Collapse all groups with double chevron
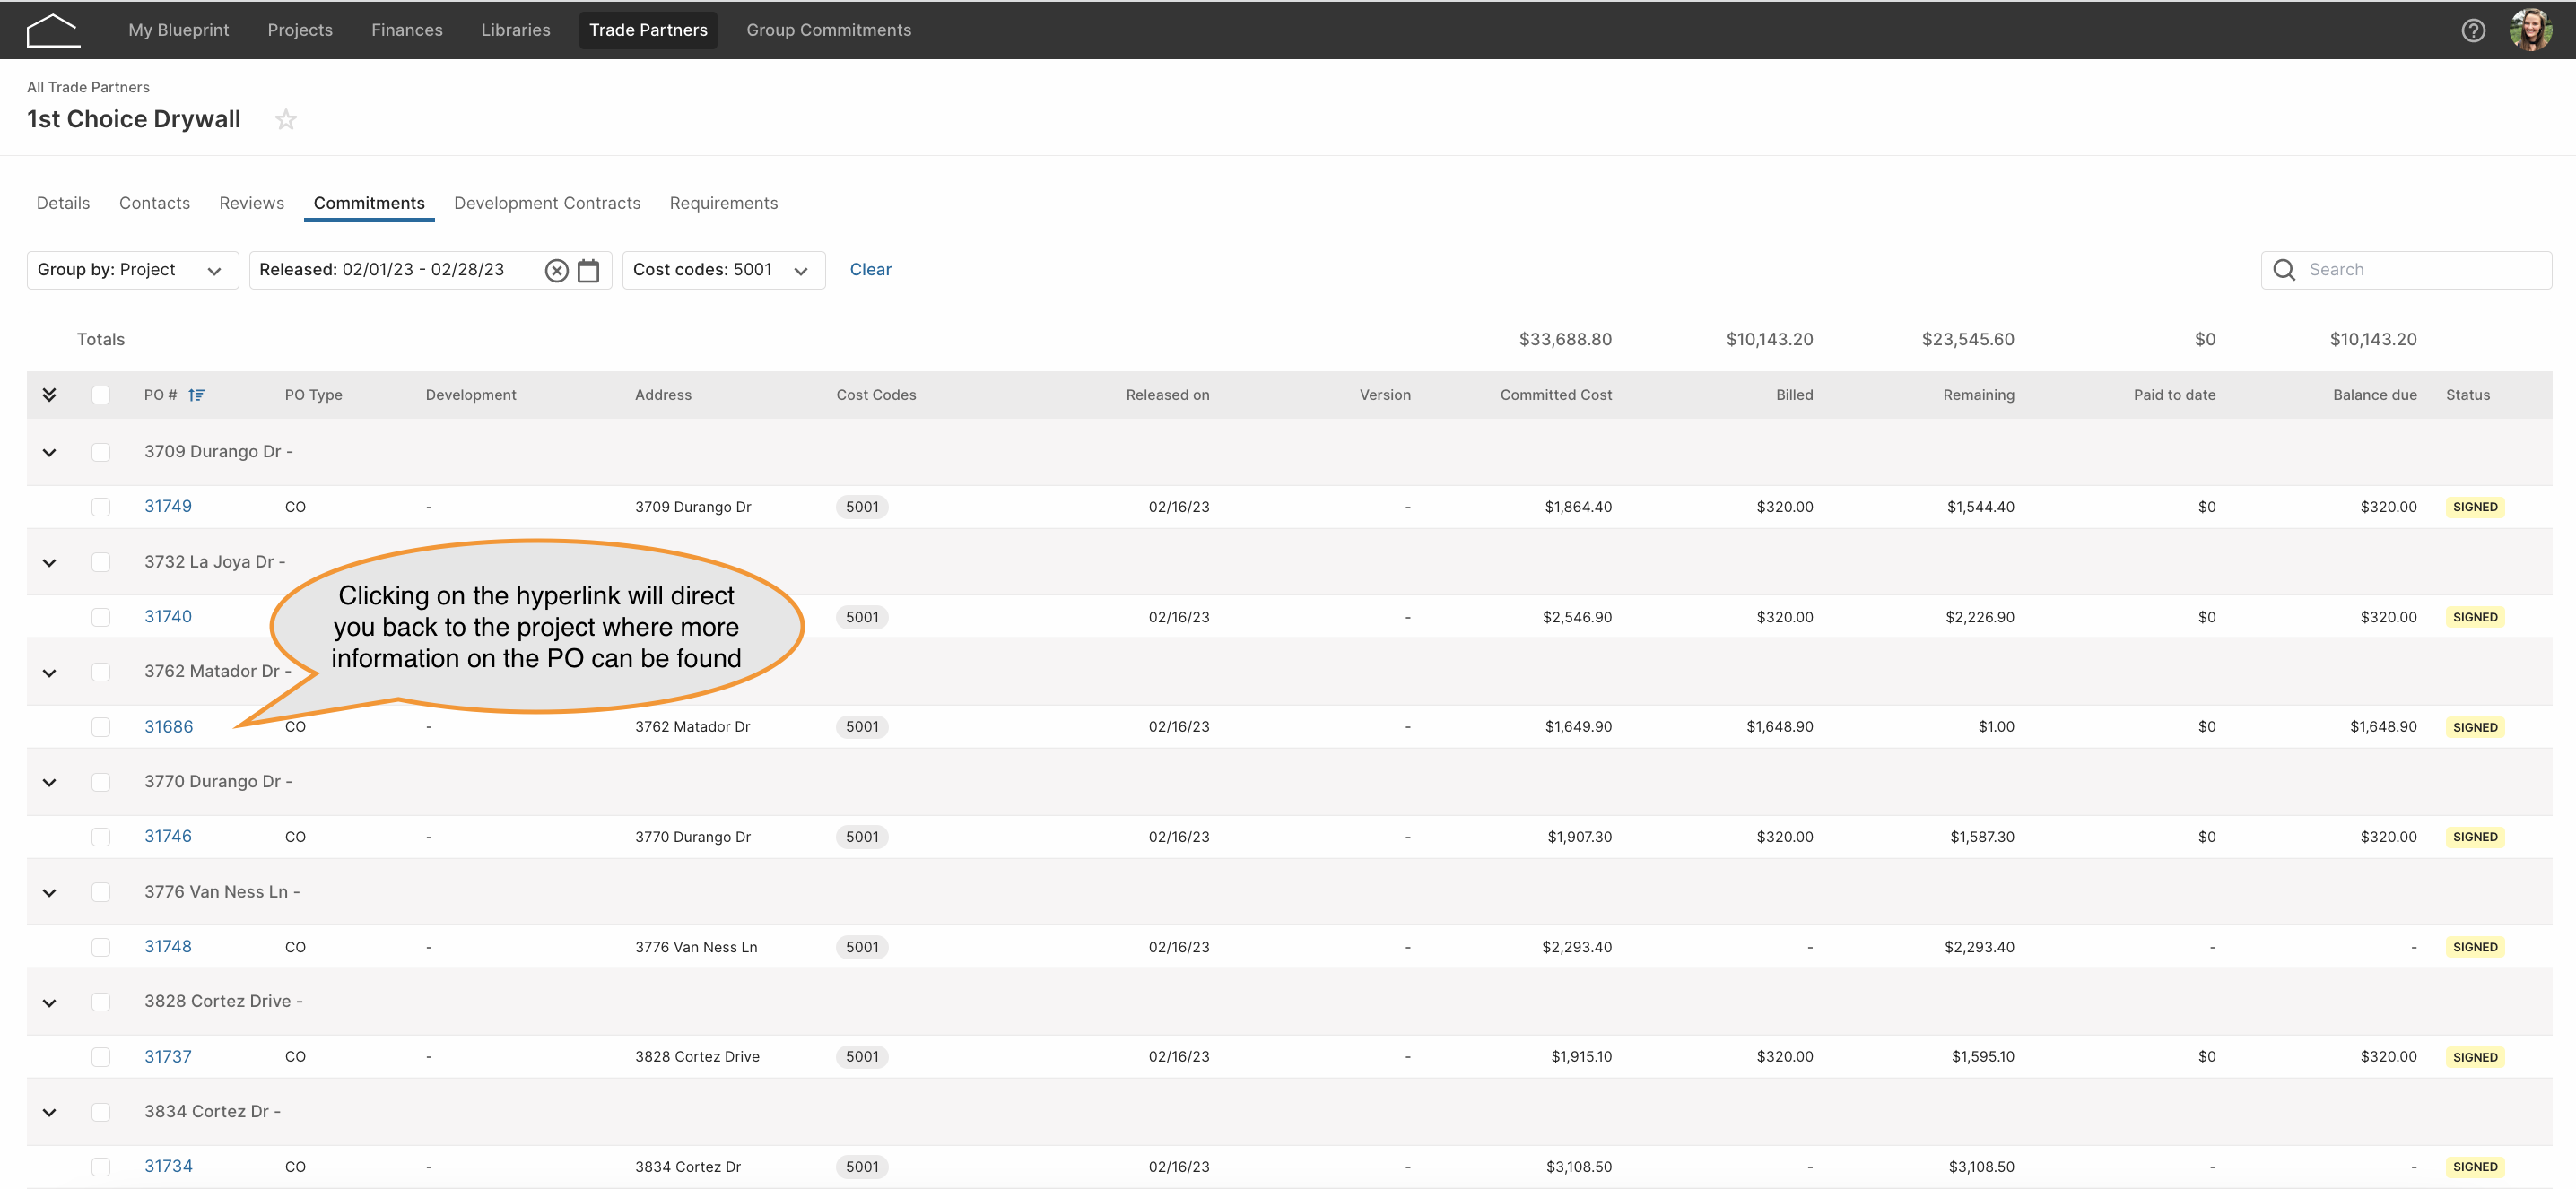 click(49, 395)
